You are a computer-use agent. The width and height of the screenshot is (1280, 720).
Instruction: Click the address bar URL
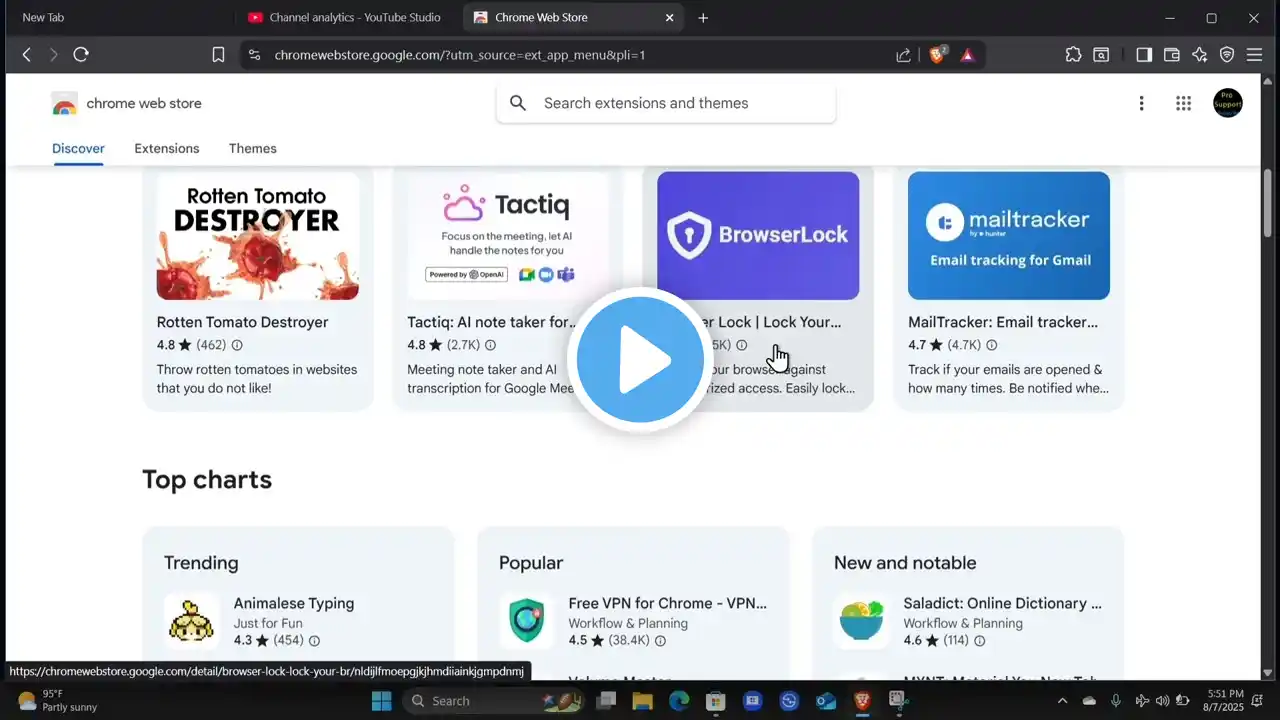(x=460, y=55)
